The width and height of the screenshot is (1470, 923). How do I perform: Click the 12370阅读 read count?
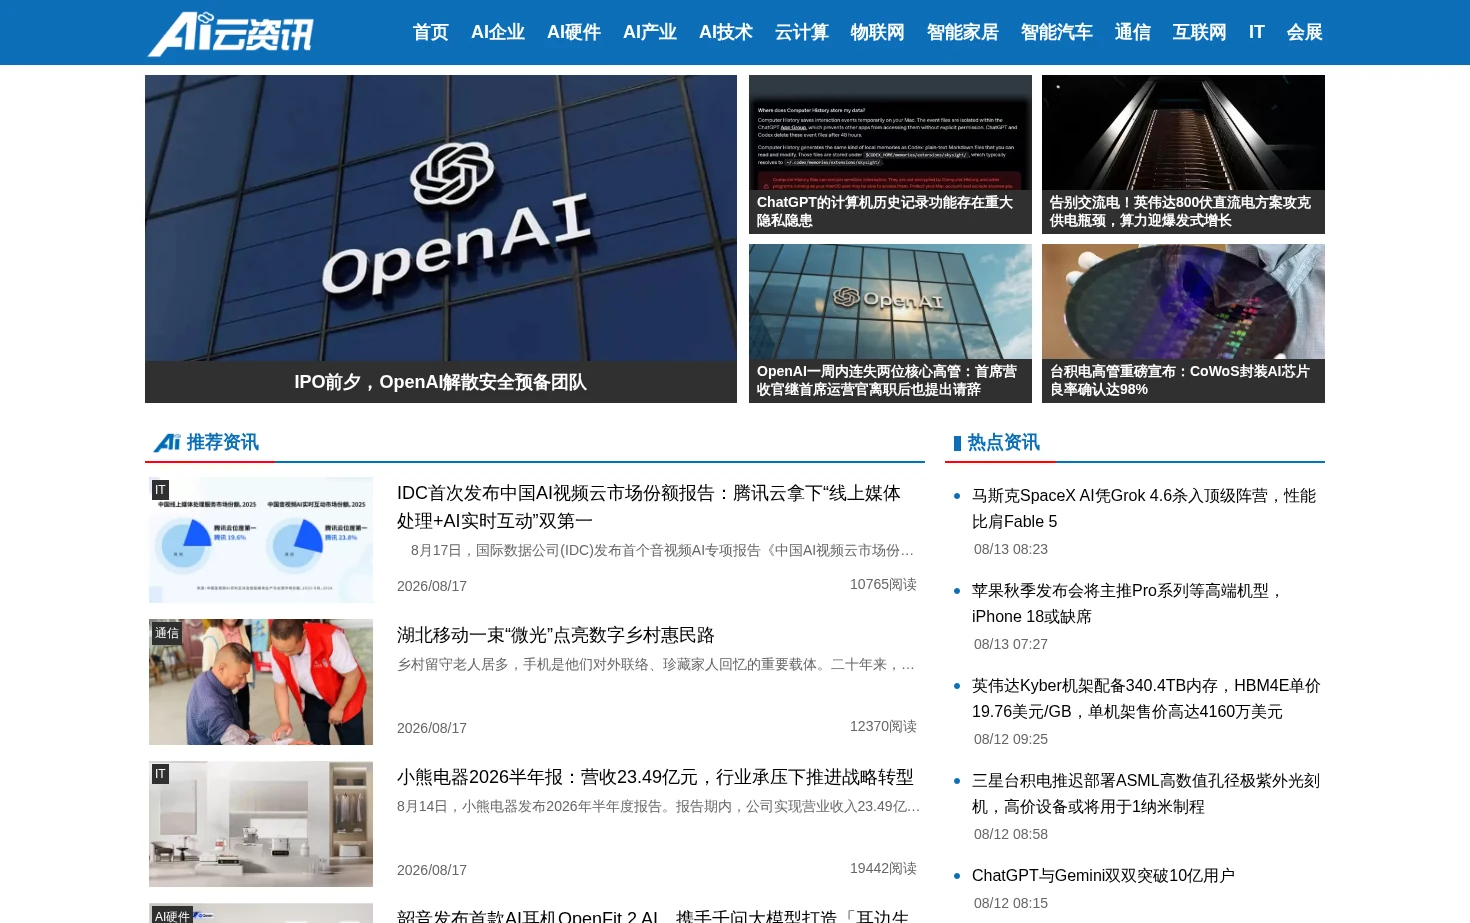pyautogui.click(x=883, y=726)
